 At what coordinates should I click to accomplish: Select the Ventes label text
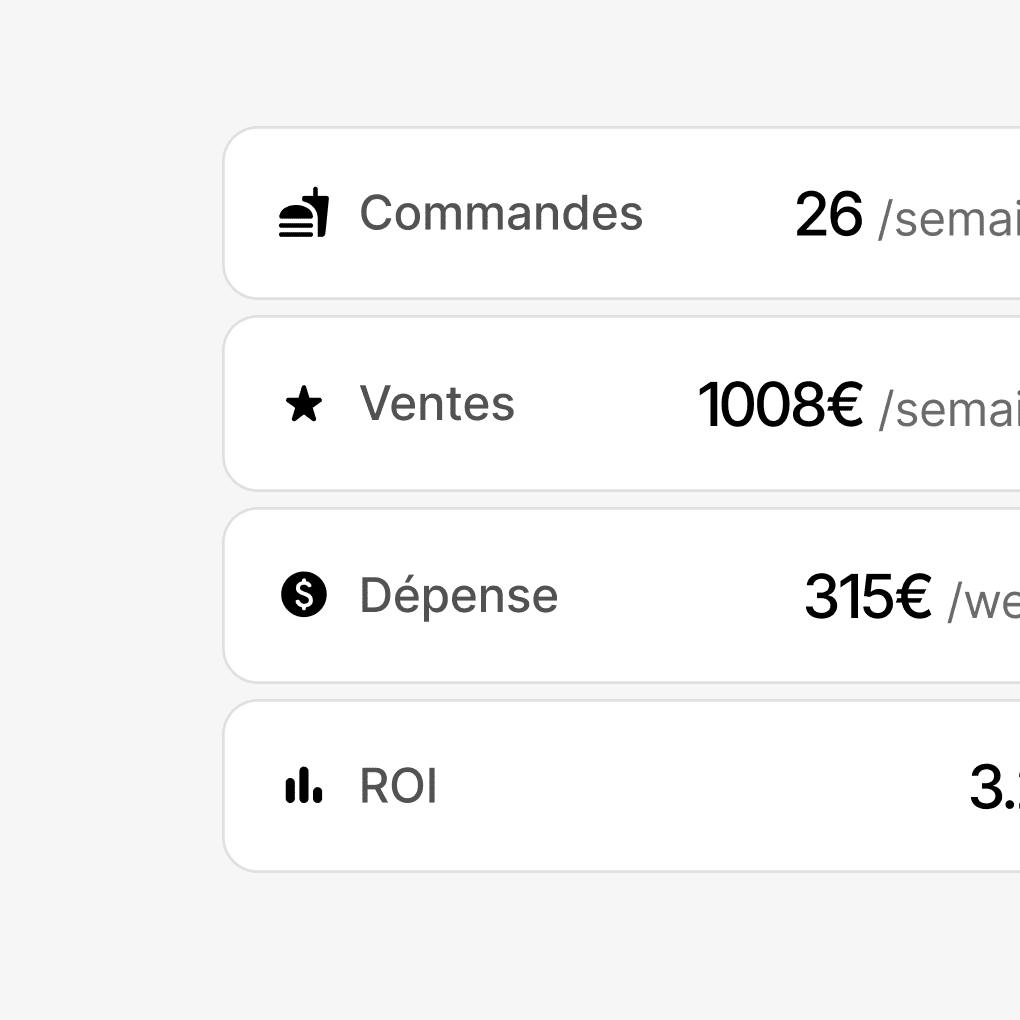(x=437, y=404)
